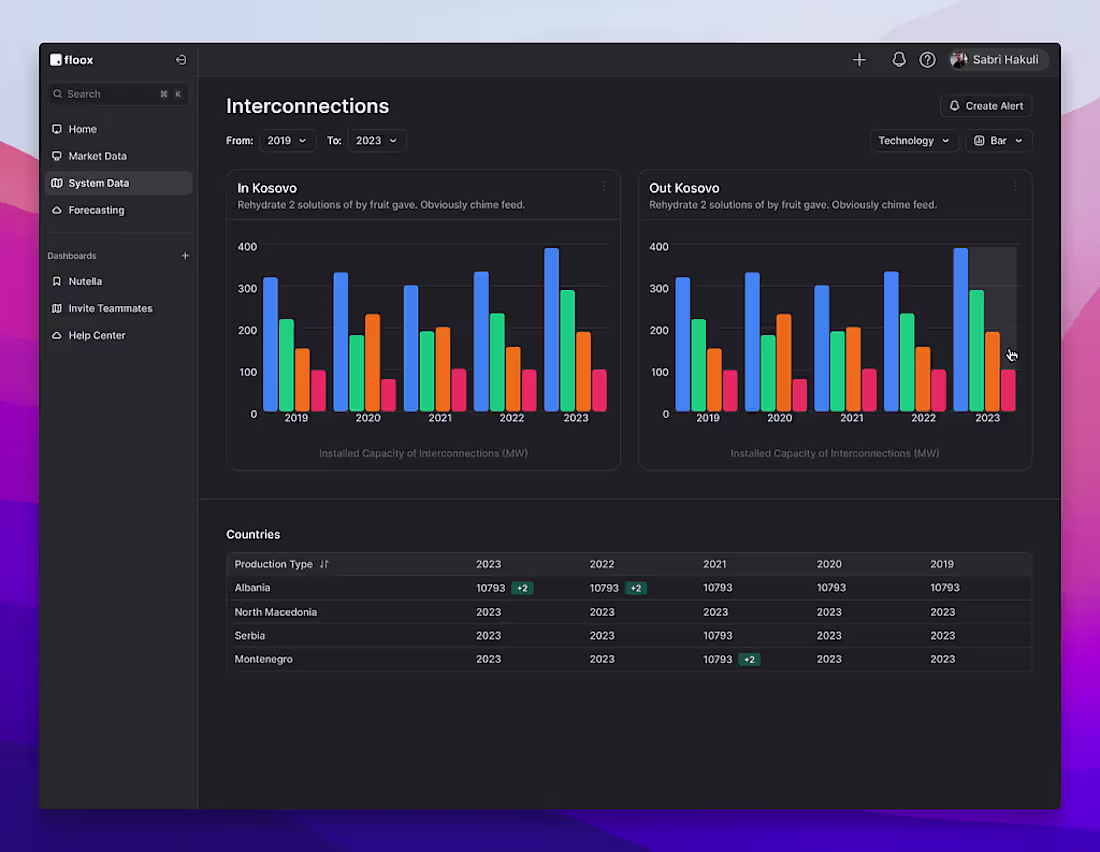Open the Out Kosovo chart options menu

pyautogui.click(x=1015, y=186)
